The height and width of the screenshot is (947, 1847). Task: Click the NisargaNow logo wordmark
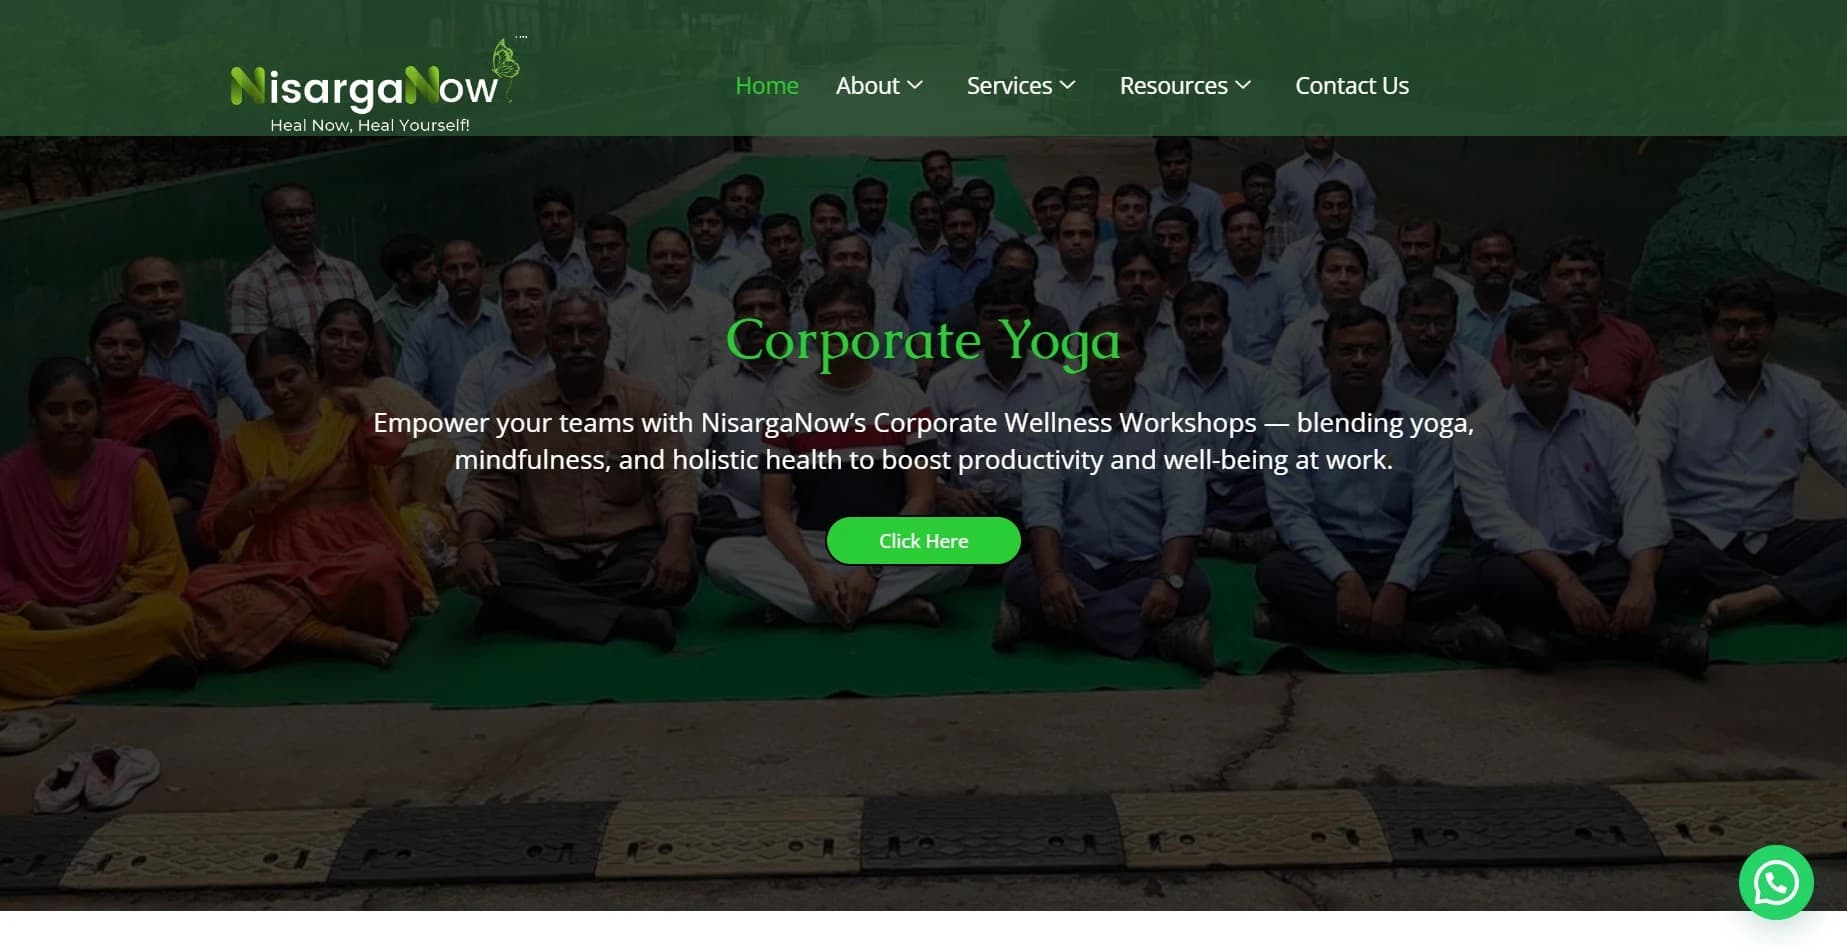click(365, 87)
